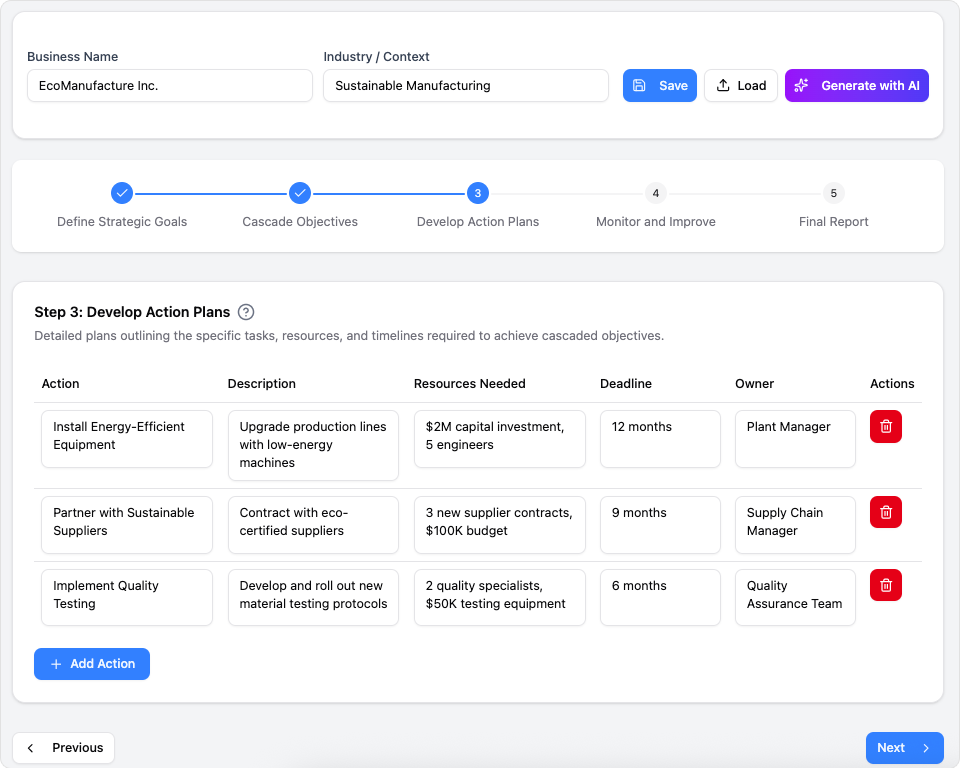
Task: Click the Description column header
Action: pos(261,384)
